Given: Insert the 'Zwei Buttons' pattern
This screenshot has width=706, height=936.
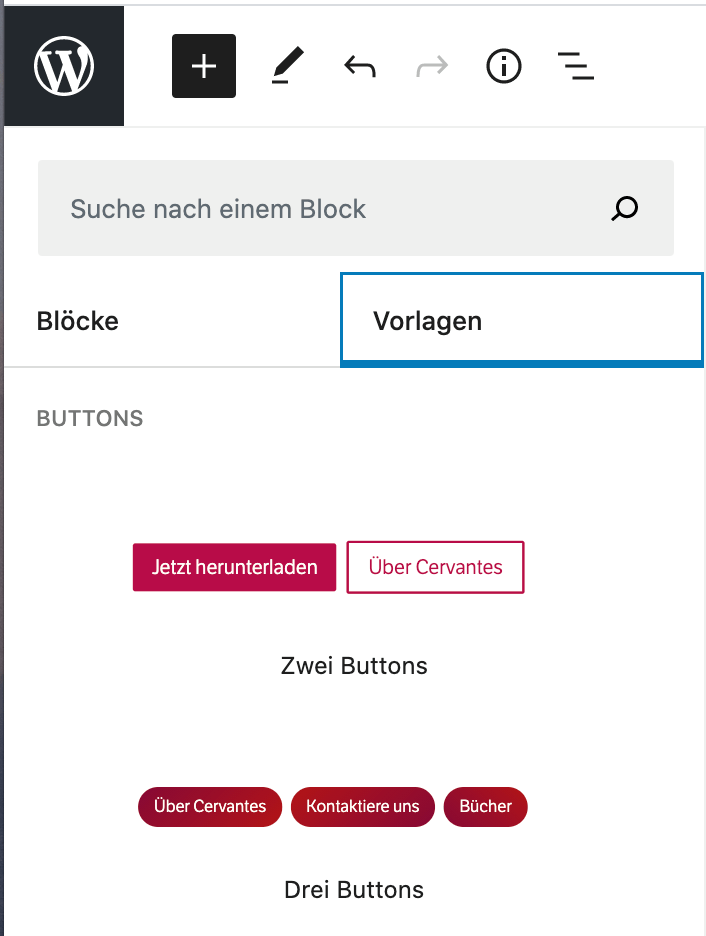Looking at the screenshot, I should pos(354,567).
